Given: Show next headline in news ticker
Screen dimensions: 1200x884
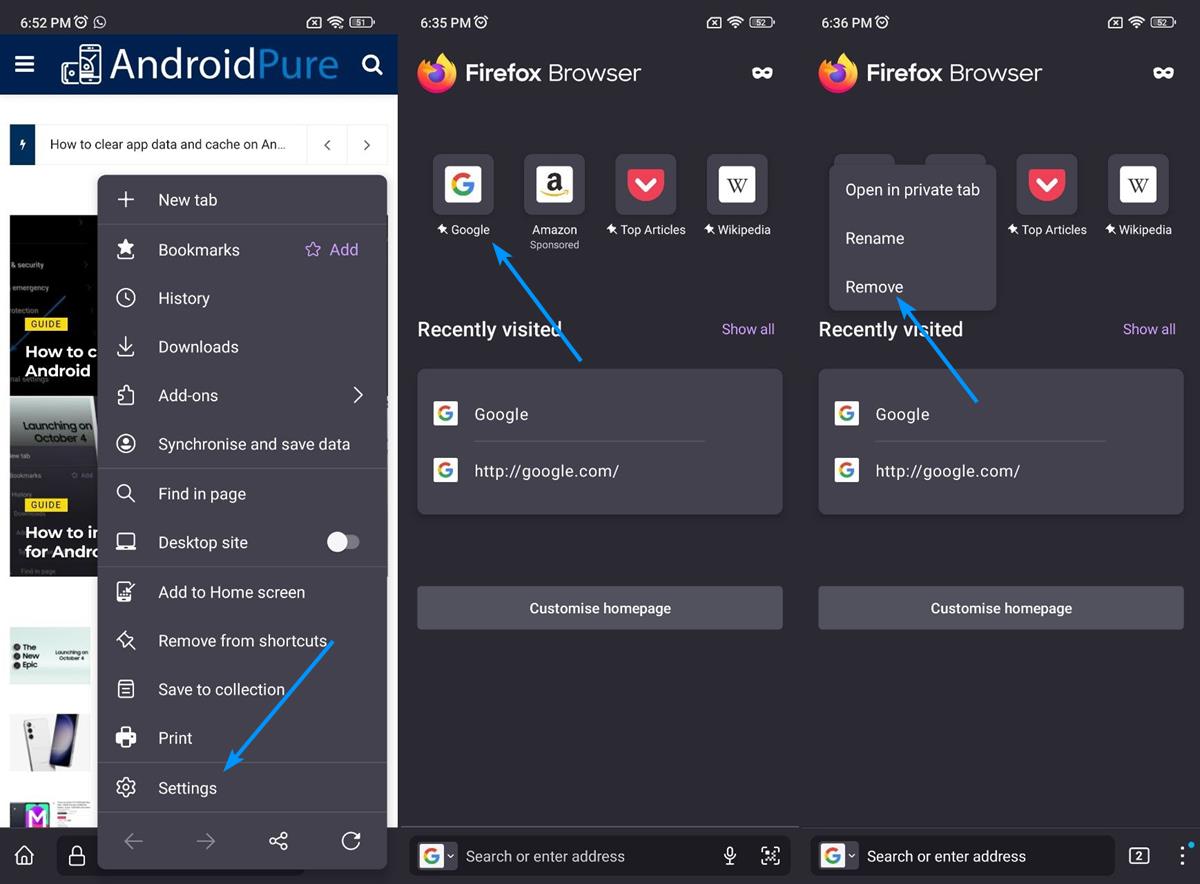Looking at the screenshot, I should click(x=367, y=145).
